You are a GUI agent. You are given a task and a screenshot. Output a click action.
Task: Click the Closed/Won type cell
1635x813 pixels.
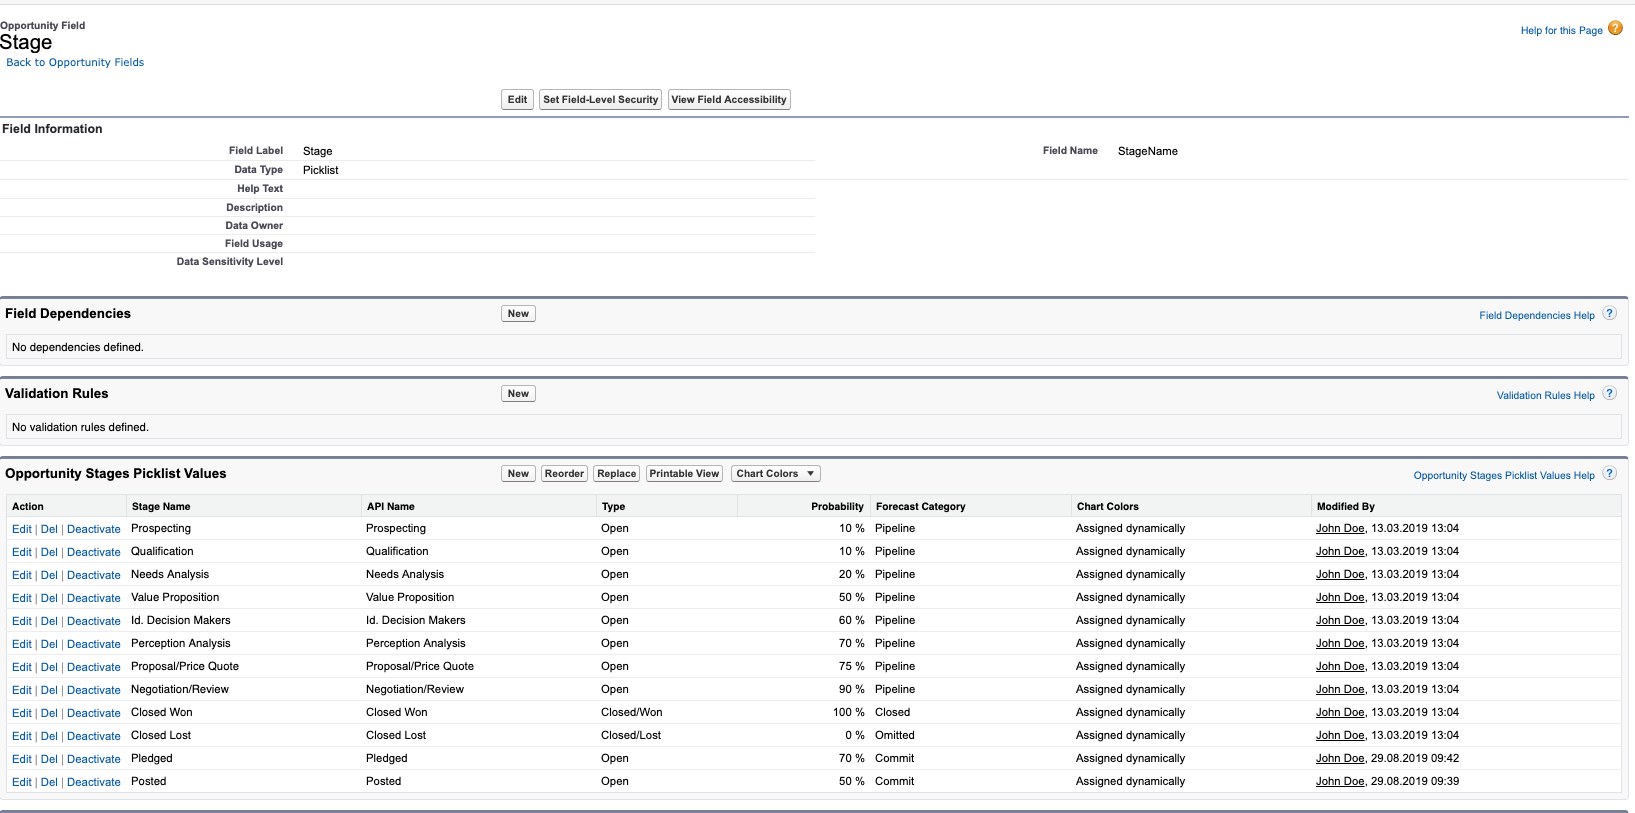[x=632, y=712]
